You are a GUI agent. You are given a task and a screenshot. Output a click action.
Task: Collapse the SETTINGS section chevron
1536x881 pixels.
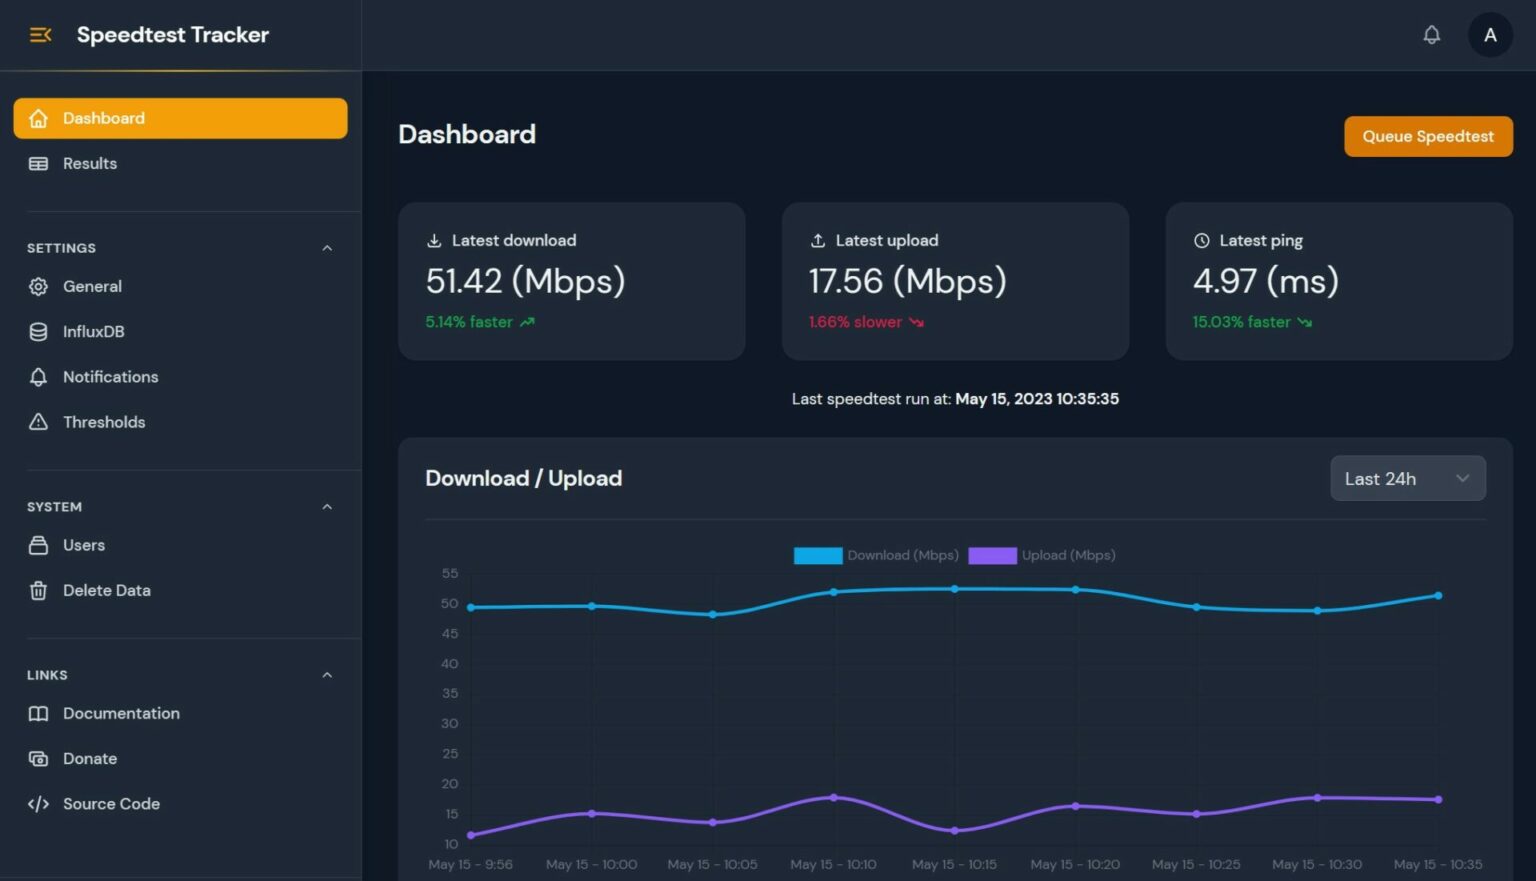[327, 247]
